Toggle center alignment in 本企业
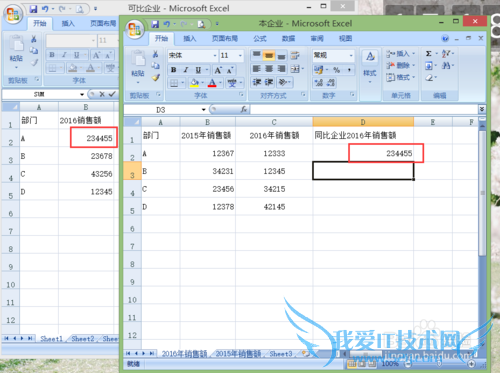The height and width of the screenshot is (373, 500). pyautogui.click(x=269, y=69)
